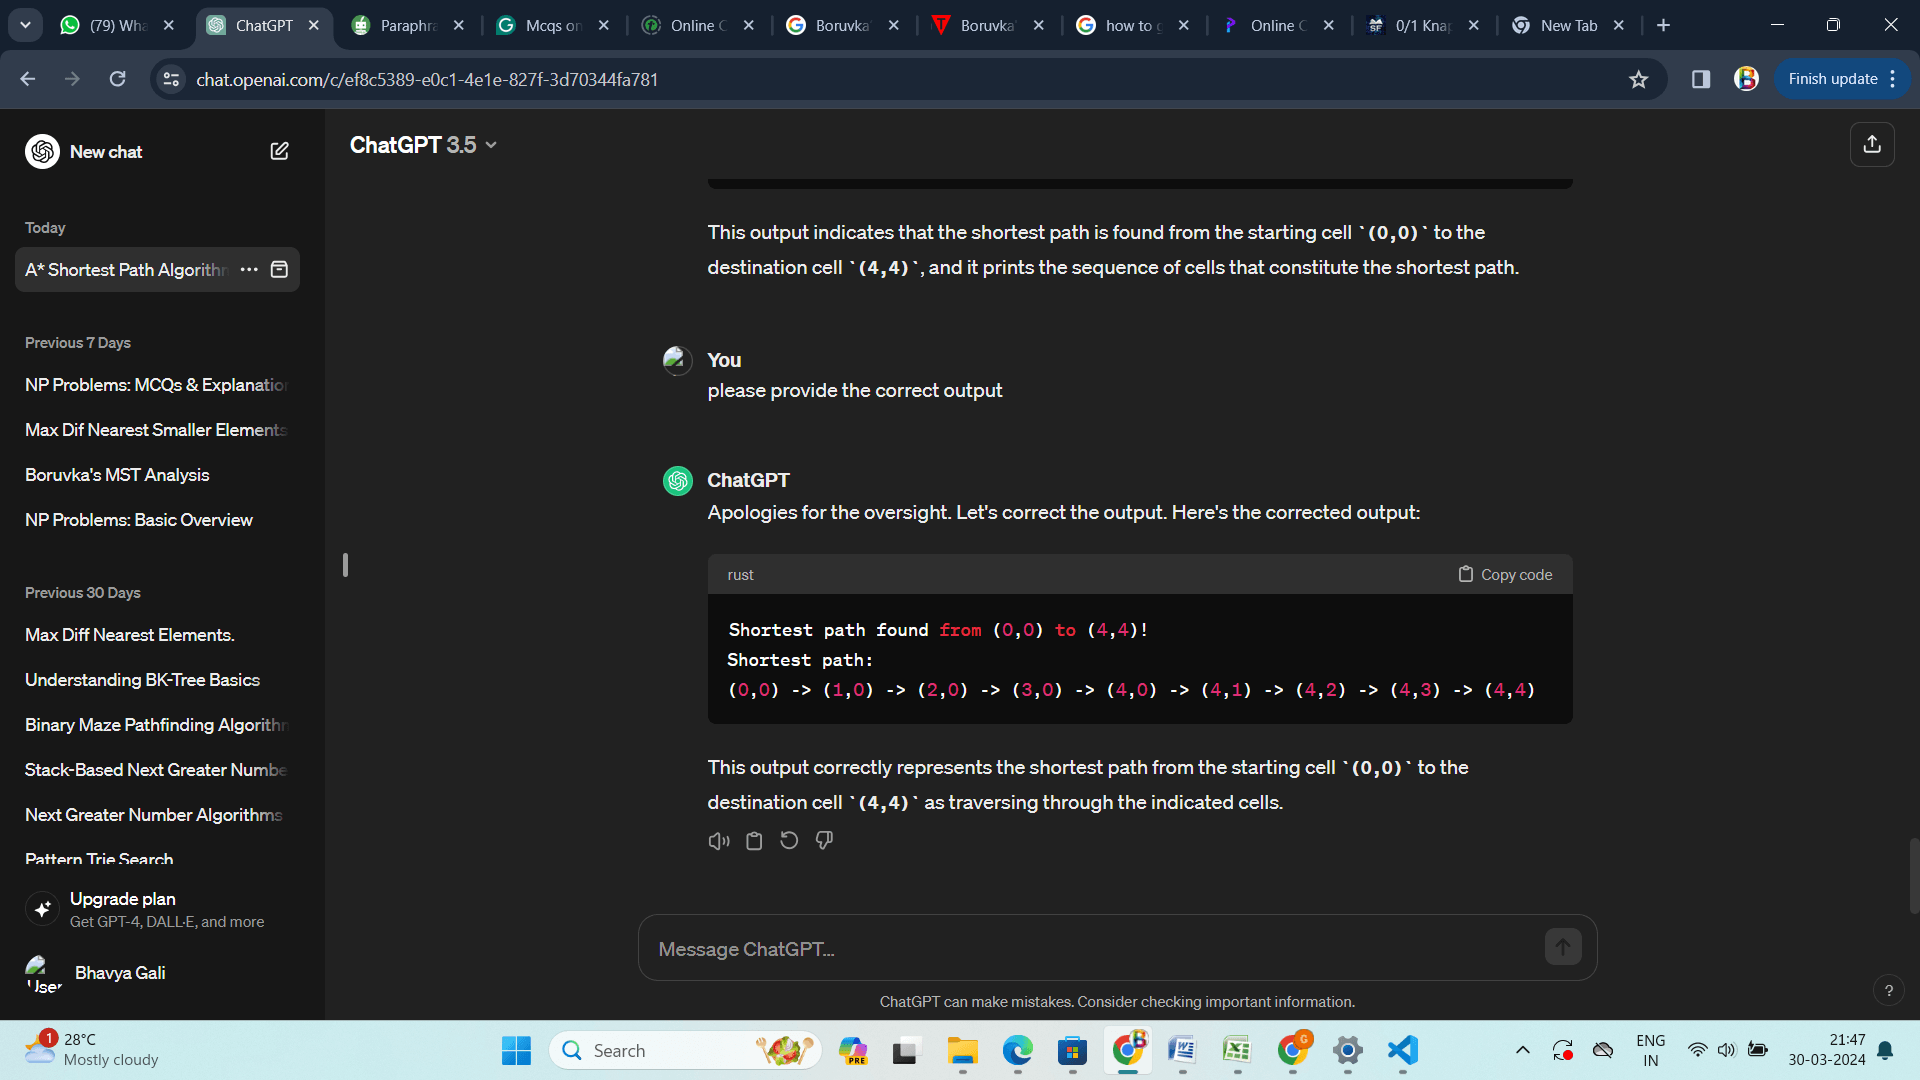The width and height of the screenshot is (1920, 1080).
Task: Switch to the New Tab browser tab
Action: coord(1568,25)
